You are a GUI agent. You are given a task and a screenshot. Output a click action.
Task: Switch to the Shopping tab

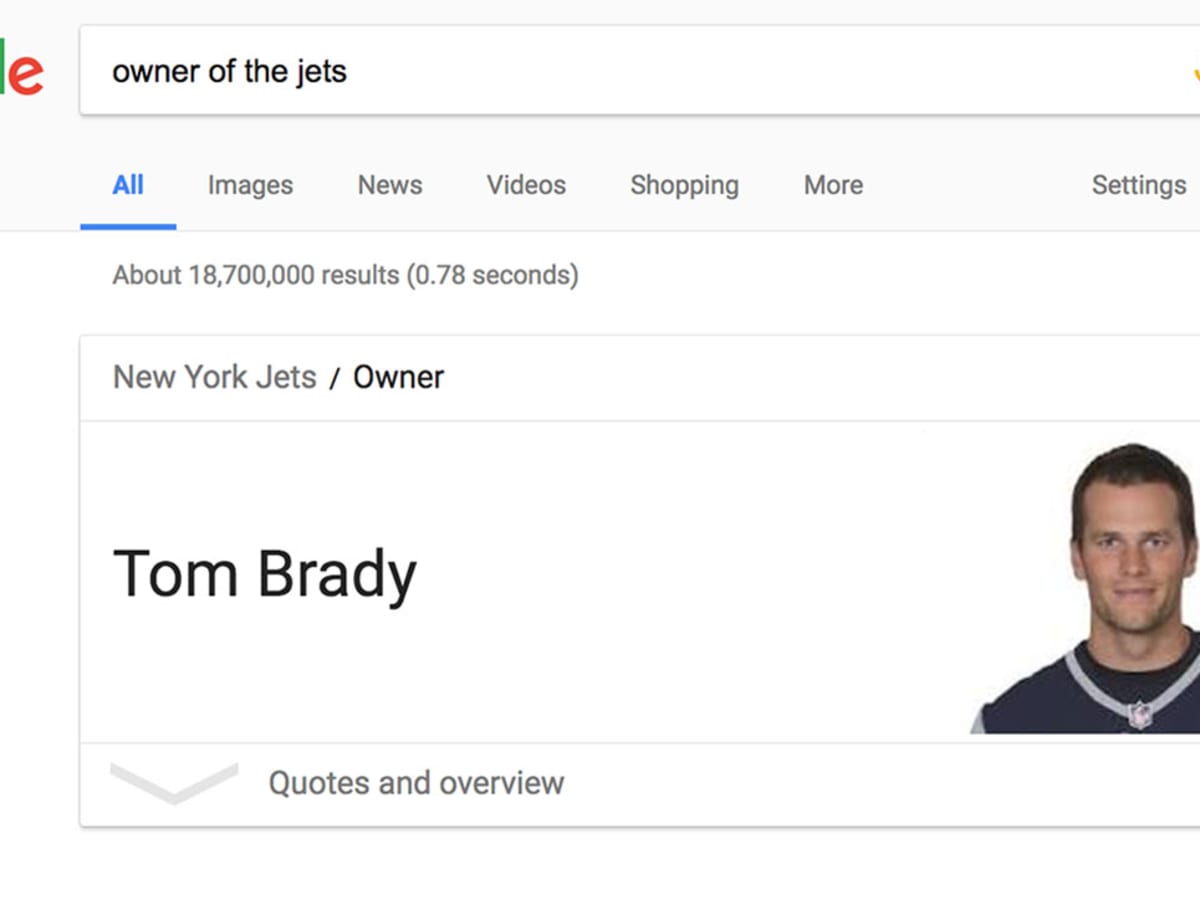[x=684, y=185]
